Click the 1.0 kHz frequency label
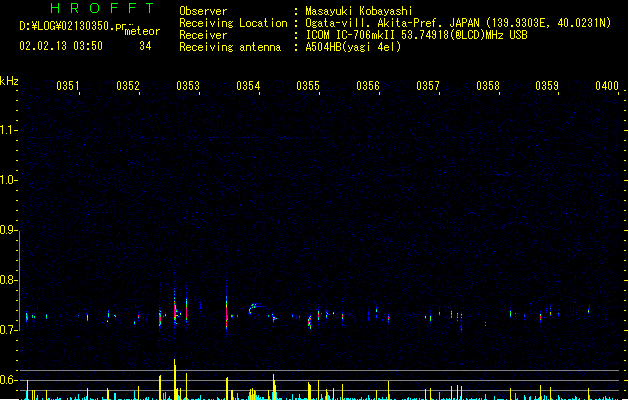 point(8,180)
